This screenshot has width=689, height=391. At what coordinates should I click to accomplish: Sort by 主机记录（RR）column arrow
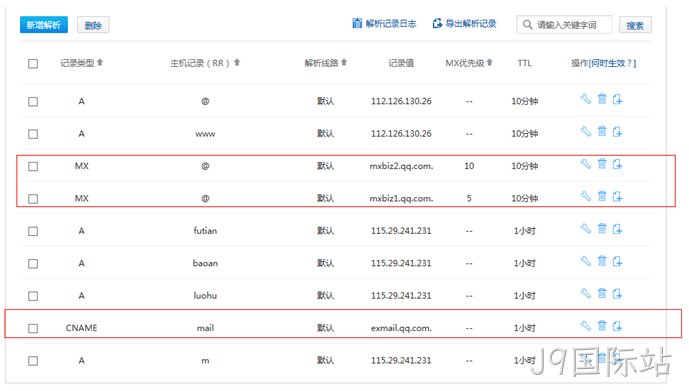point(237,62)
